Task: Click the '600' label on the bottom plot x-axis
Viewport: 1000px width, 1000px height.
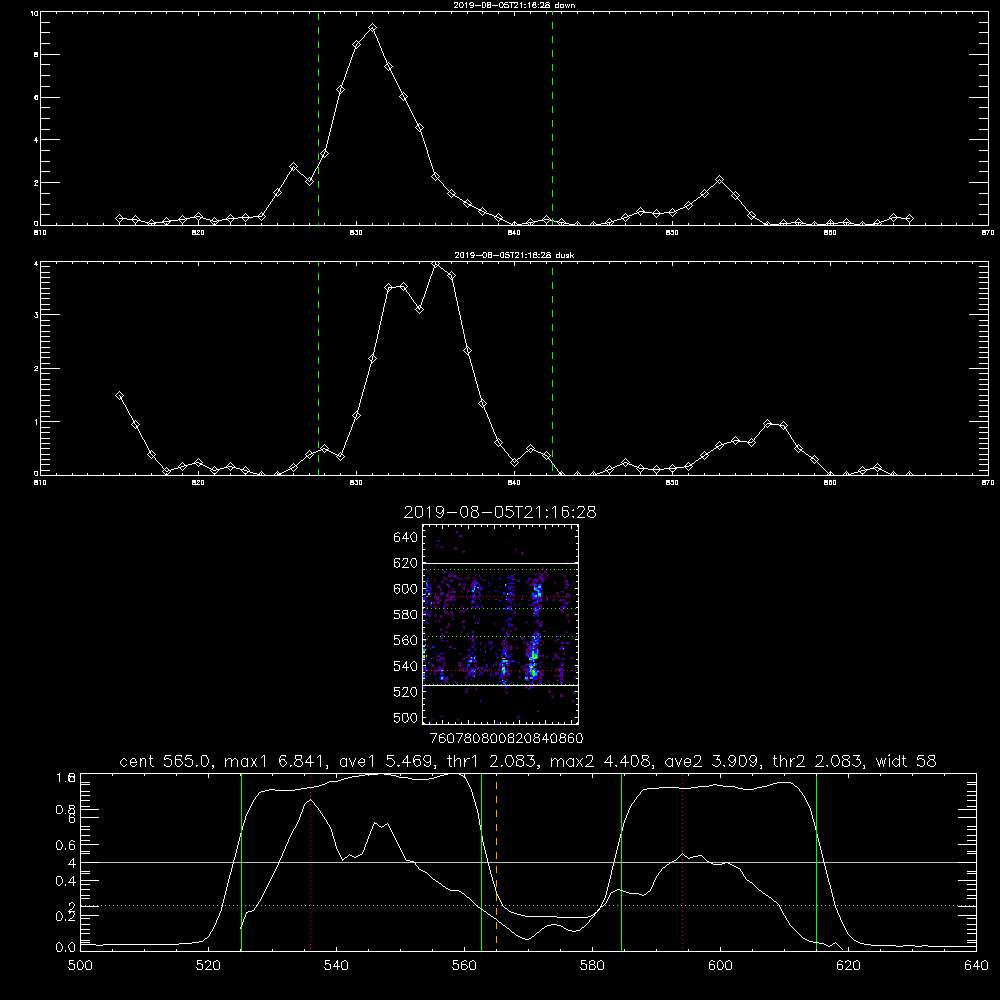Action: (x=720, y=966)
